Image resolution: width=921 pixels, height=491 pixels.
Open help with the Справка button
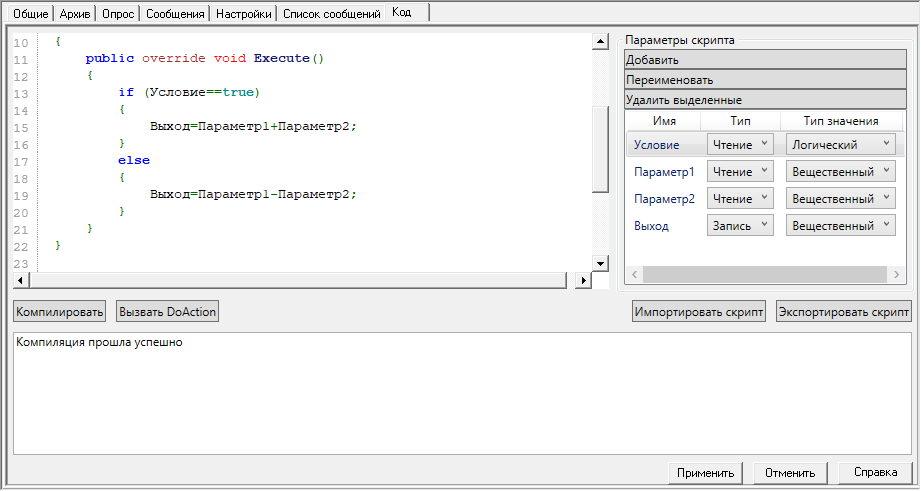coord(875,472)
